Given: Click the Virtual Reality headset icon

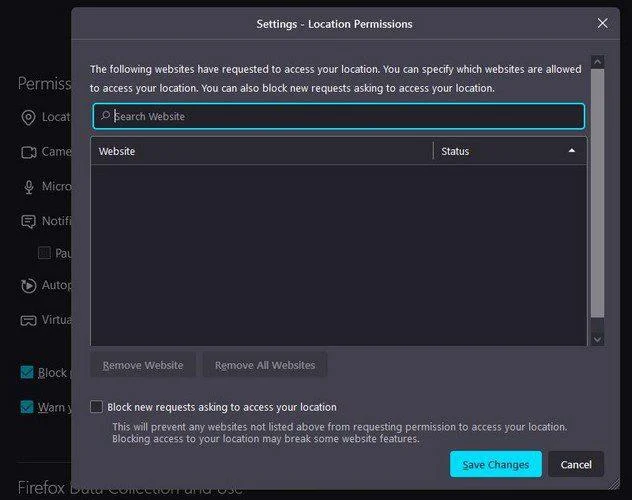Looking at the screenshot, I should click(x=29, y=321).
